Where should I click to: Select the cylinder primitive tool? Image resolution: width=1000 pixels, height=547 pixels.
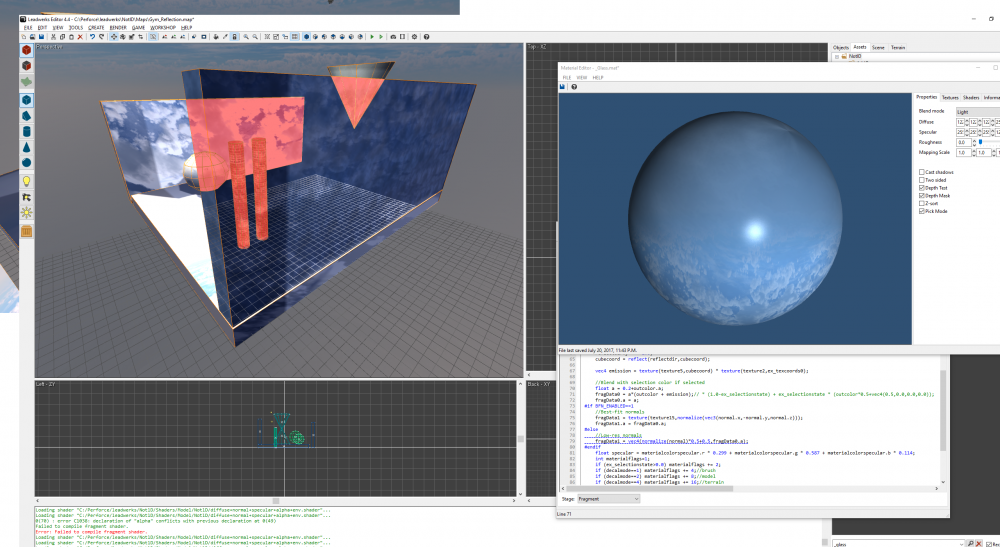26,131
